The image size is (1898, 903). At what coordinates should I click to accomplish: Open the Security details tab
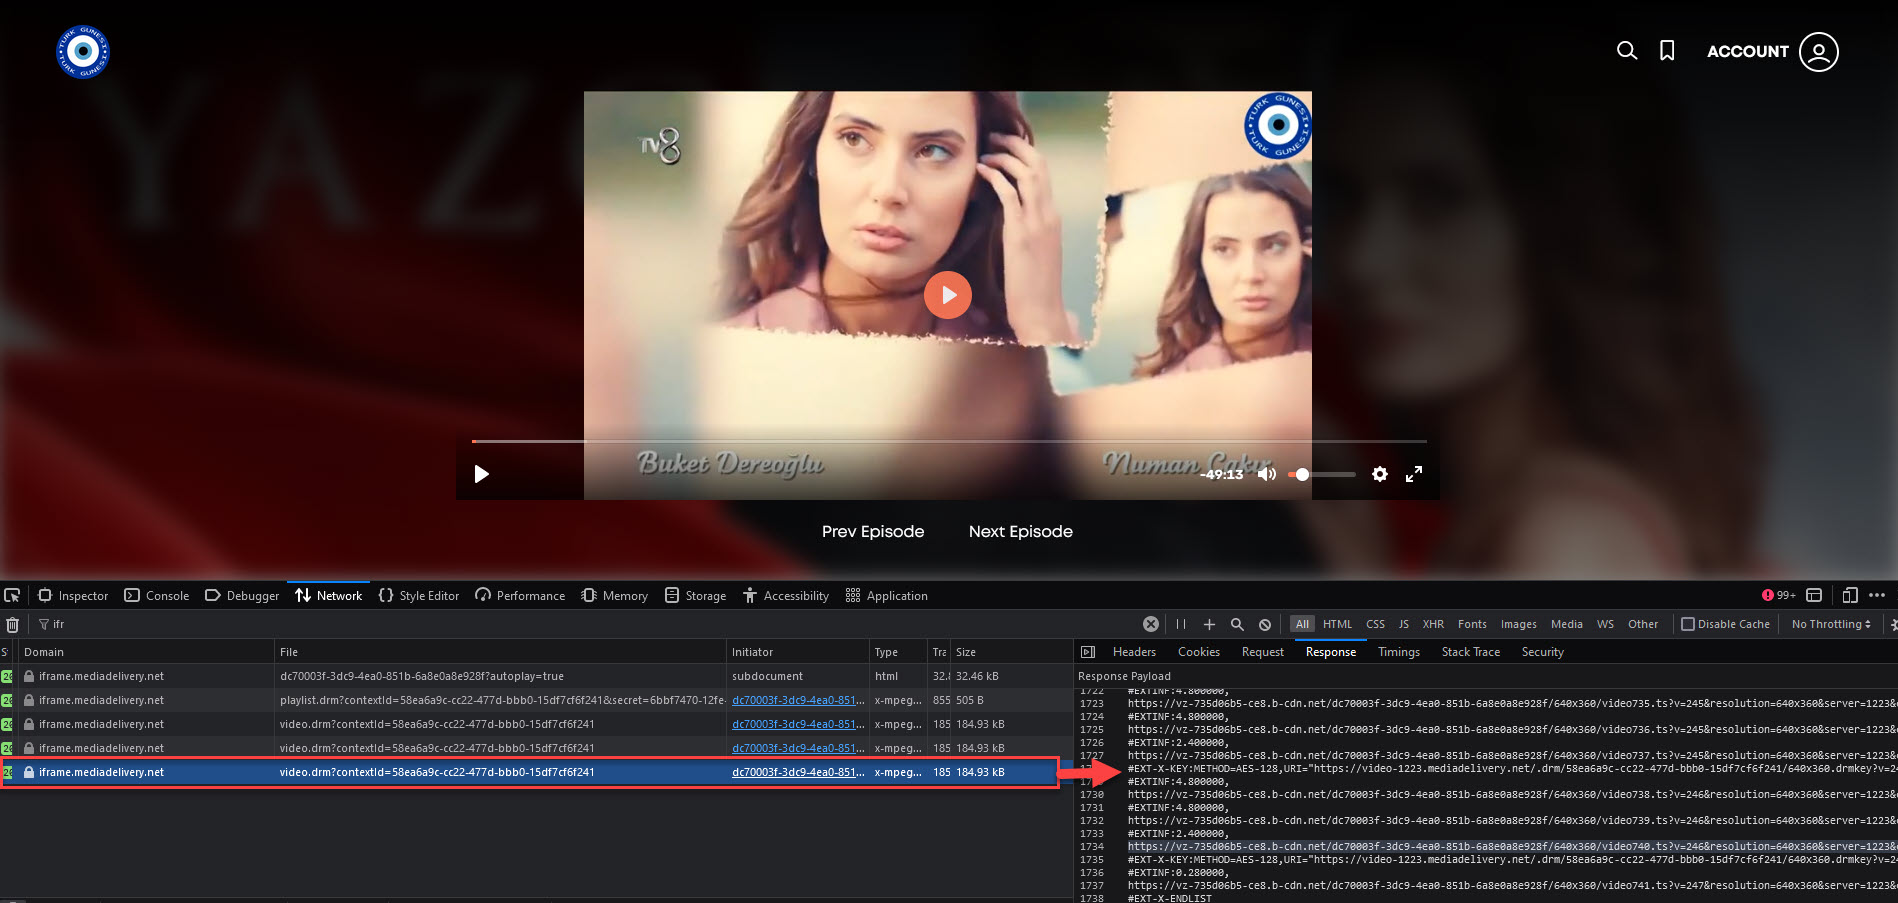coord(1543,652)
